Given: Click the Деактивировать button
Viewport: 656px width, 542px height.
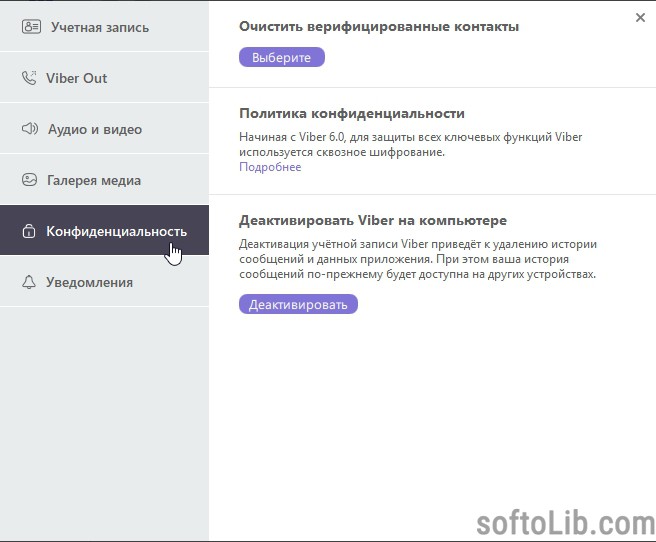Looking at the screenshot, I should (298, 304).
